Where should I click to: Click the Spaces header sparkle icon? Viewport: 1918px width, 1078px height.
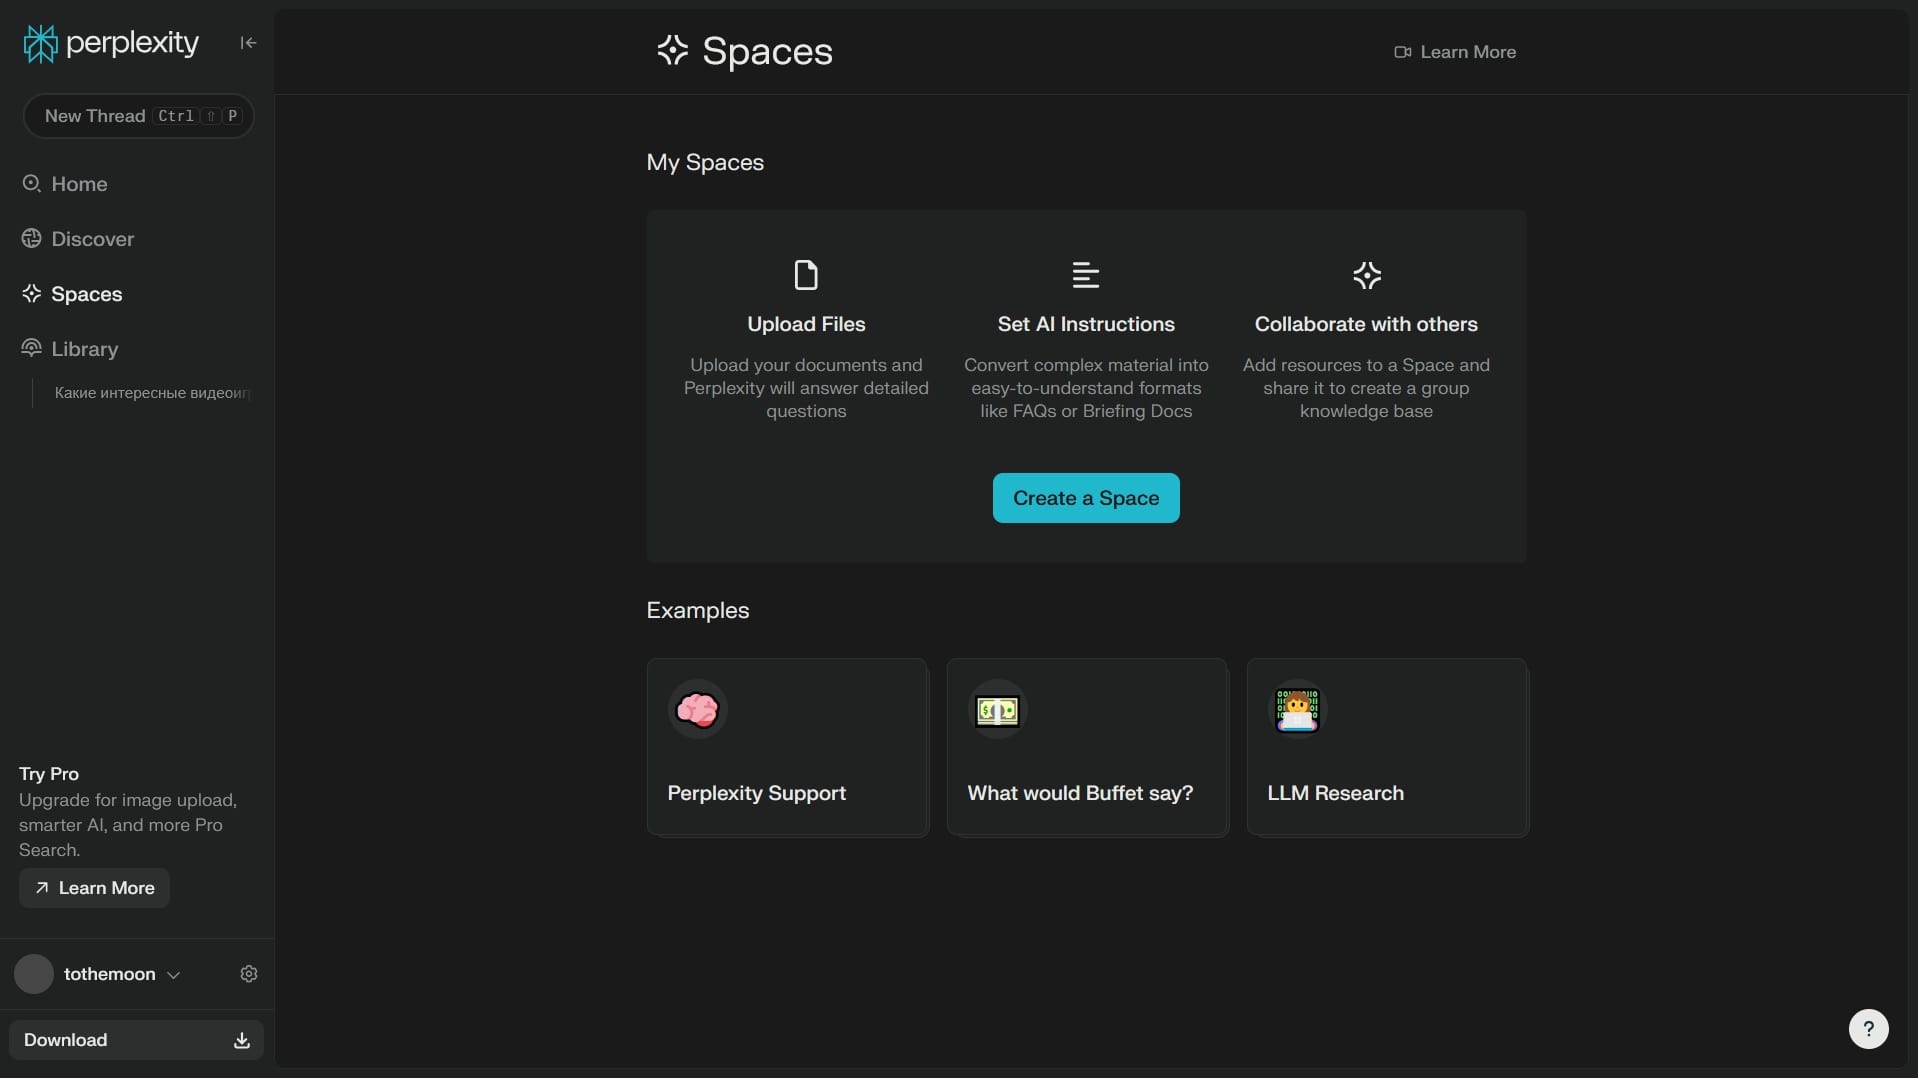coord(673,50)
